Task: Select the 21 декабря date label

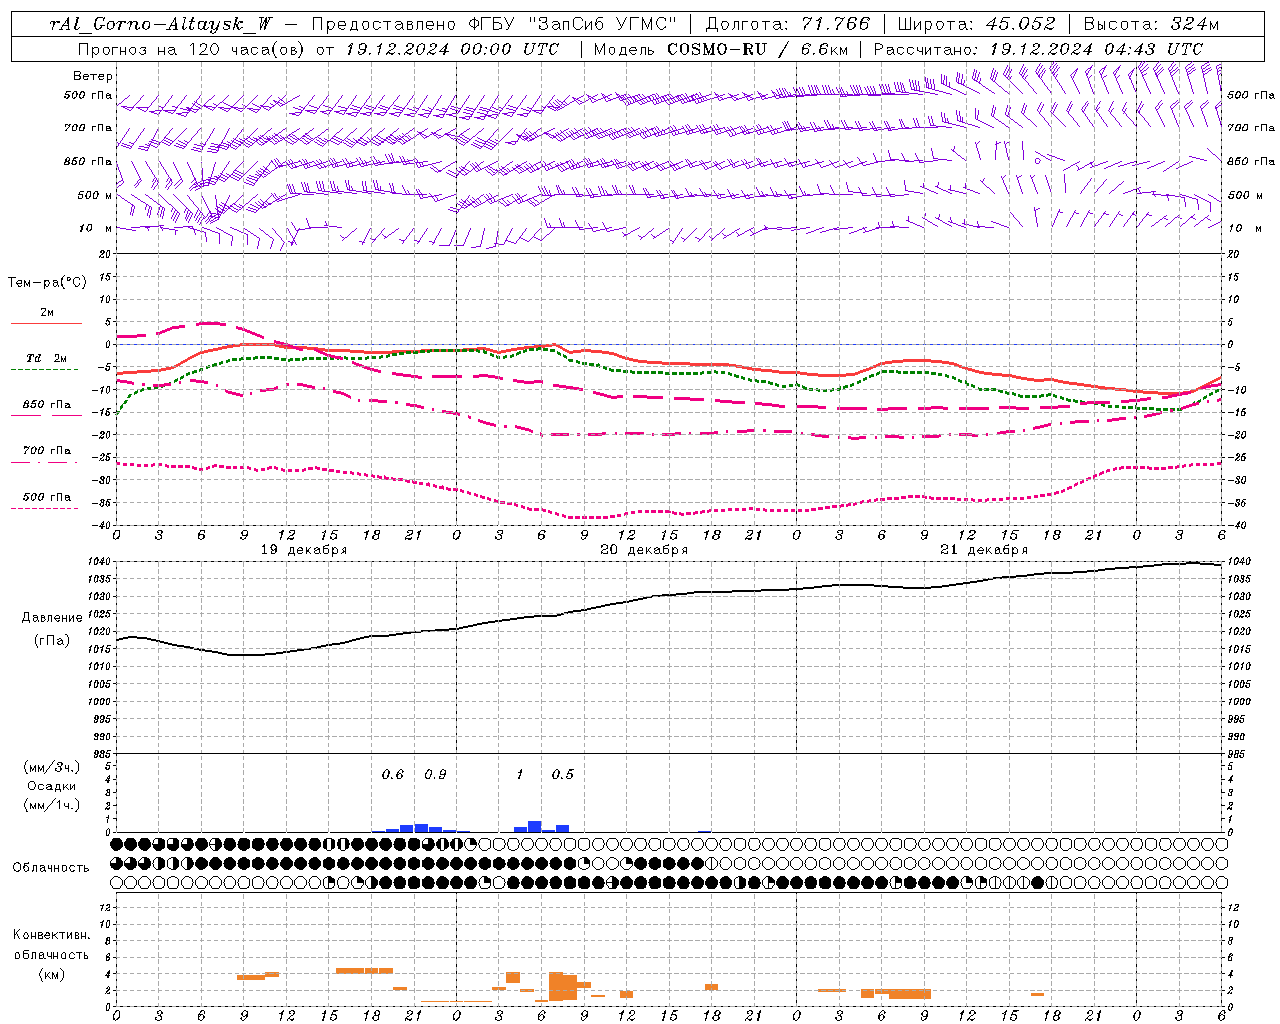Action: 984,550
